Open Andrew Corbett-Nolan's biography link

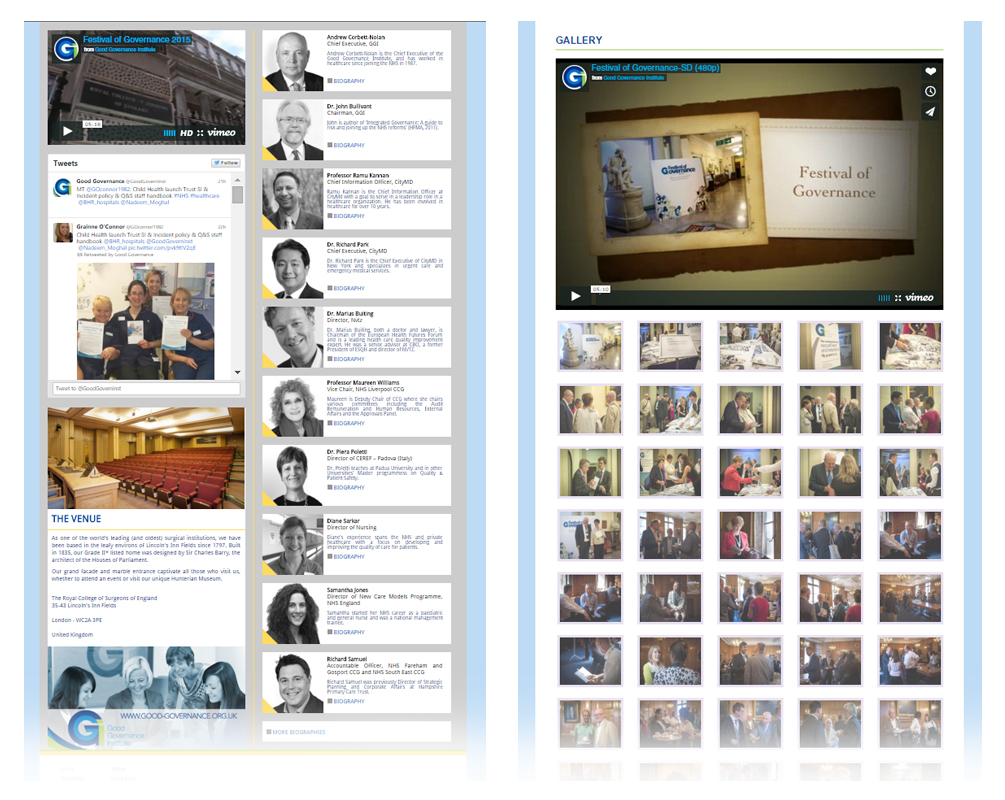pyautogui.click(x=346, y=81)
